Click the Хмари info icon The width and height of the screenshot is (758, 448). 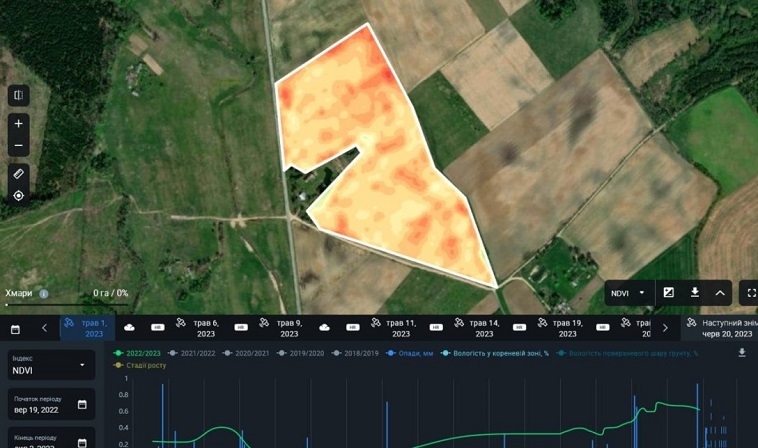44,293
